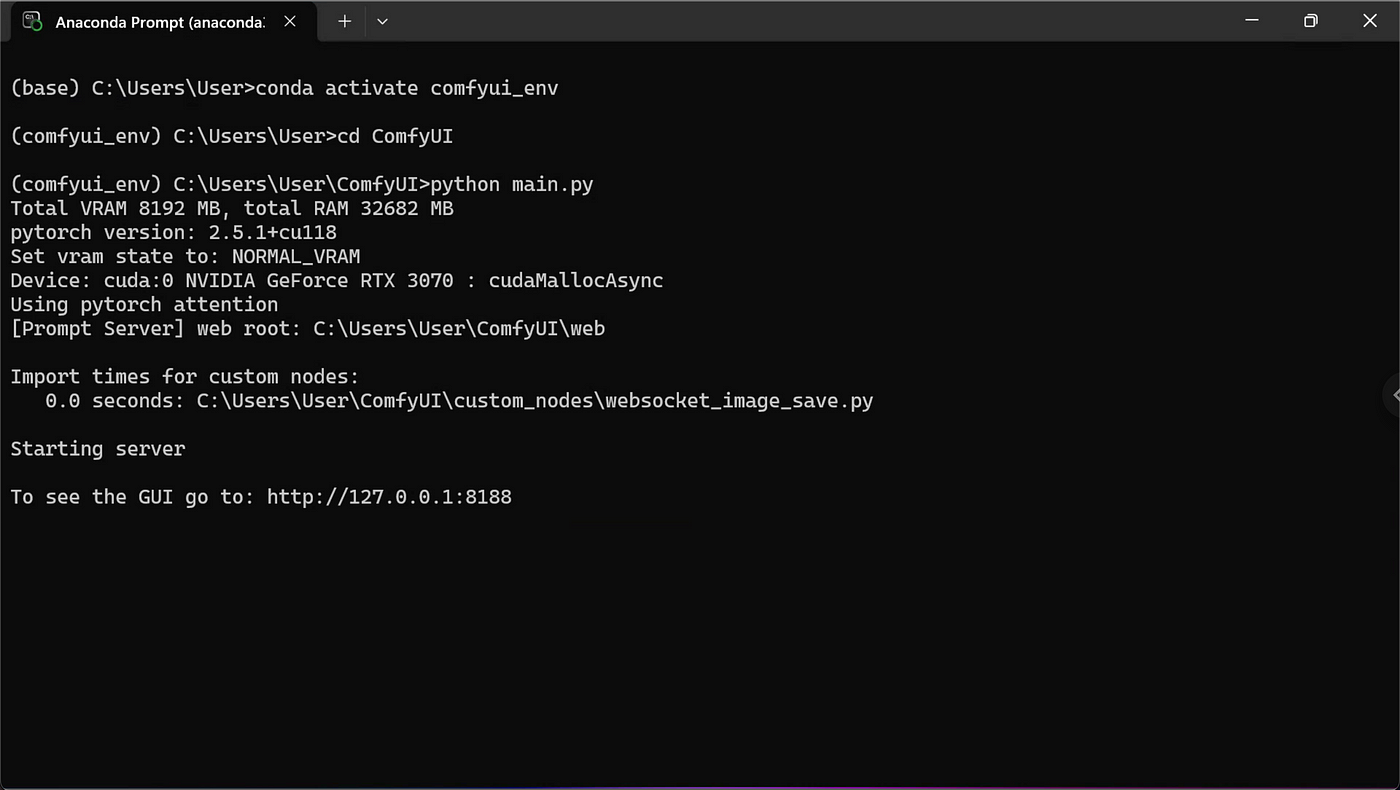
Task: Click the cd ComfyUI command text
Action: (x=395, y=136)
